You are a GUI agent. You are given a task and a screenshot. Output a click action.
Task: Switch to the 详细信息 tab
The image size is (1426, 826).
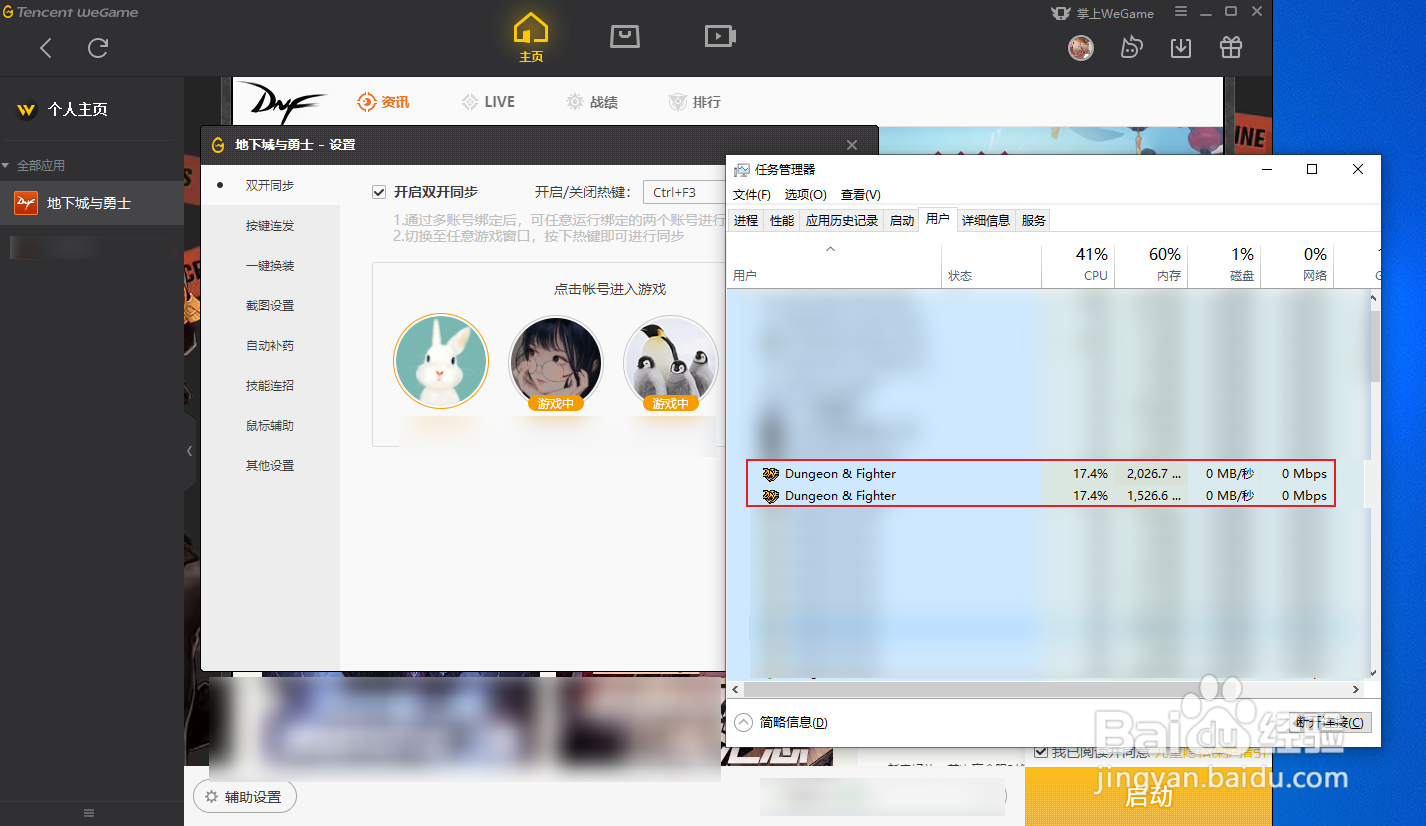click(986, 221)
